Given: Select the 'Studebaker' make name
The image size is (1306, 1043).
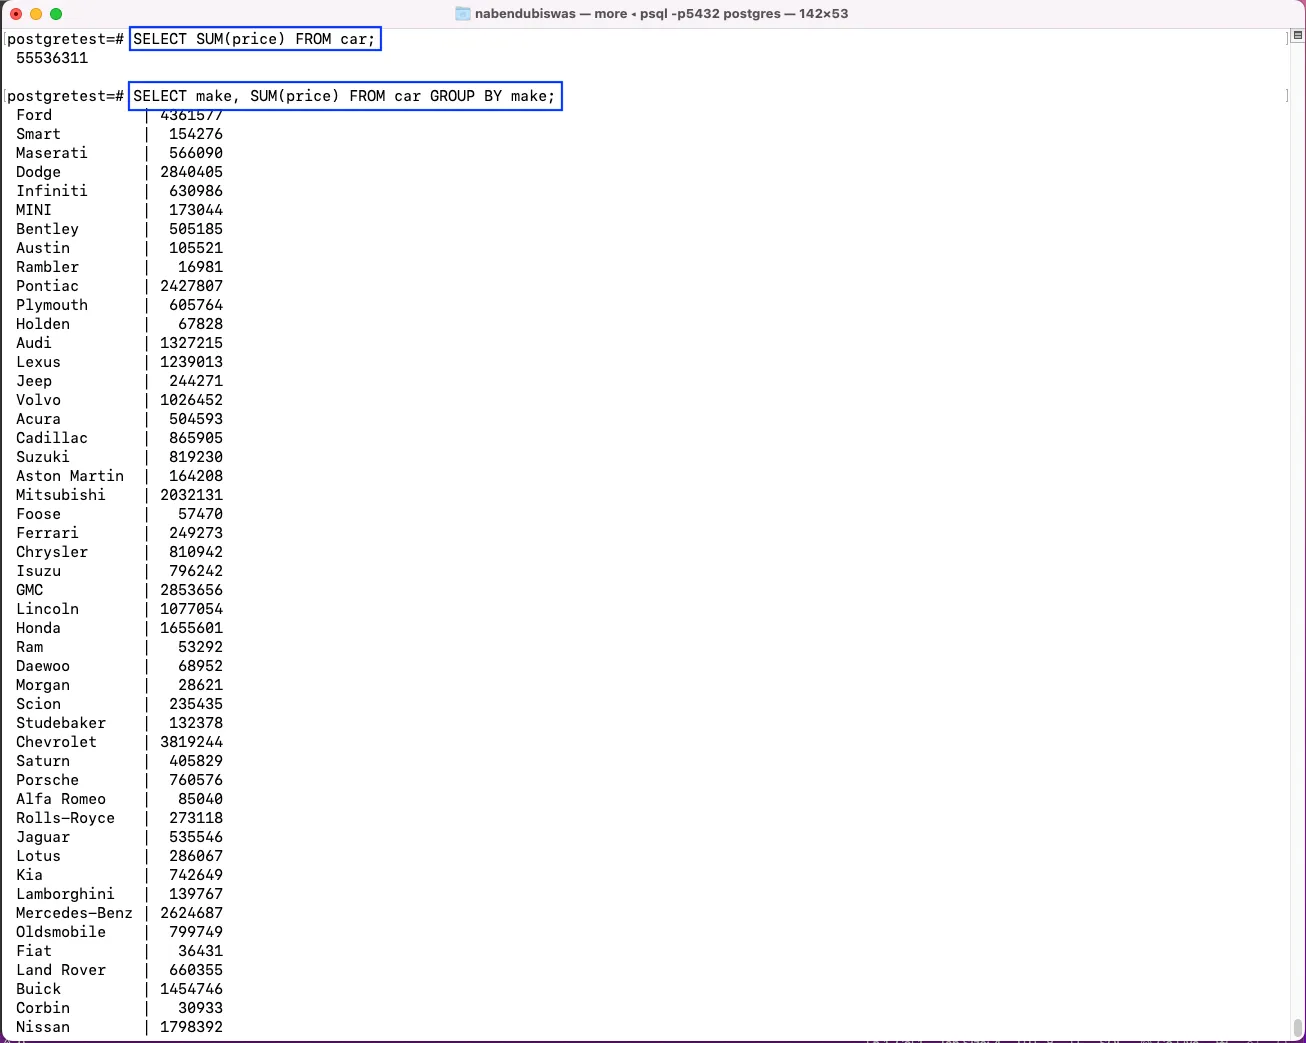Looking at the screenshot, I should point(61,723).
